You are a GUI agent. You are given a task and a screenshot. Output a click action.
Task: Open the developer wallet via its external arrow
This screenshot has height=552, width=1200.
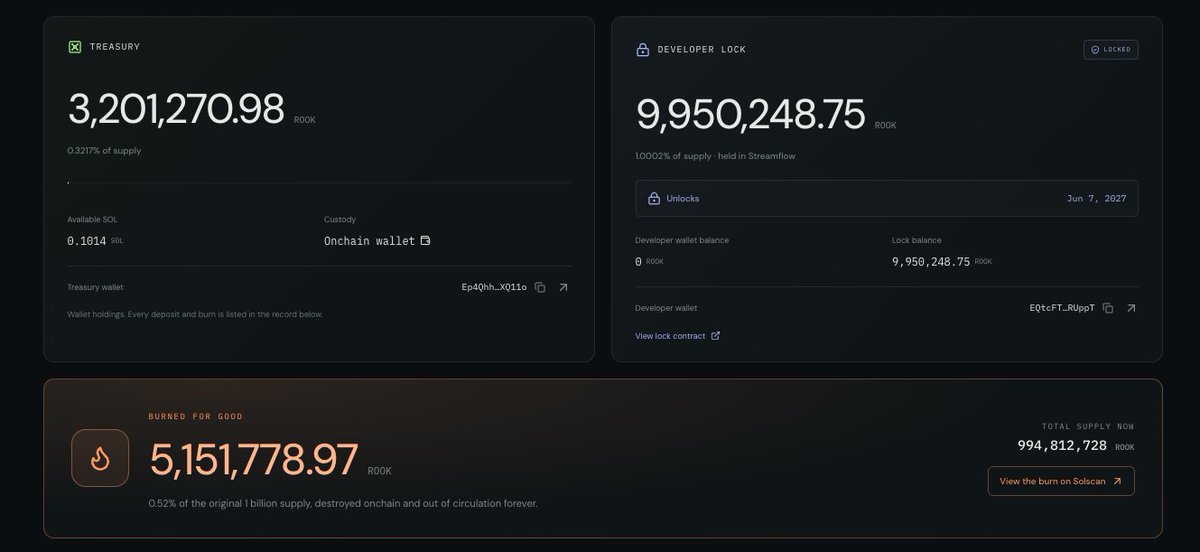1131,308
